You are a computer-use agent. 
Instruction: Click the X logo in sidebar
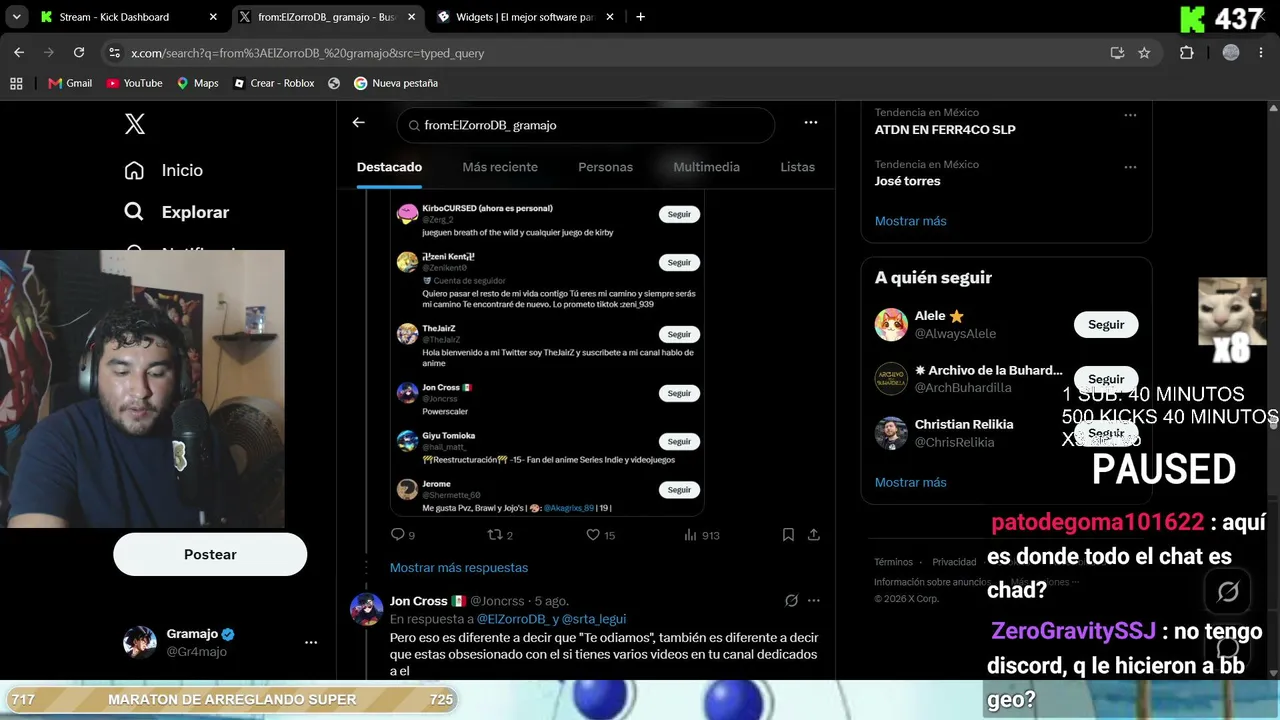pyautogui.click(x=135, y=124)
